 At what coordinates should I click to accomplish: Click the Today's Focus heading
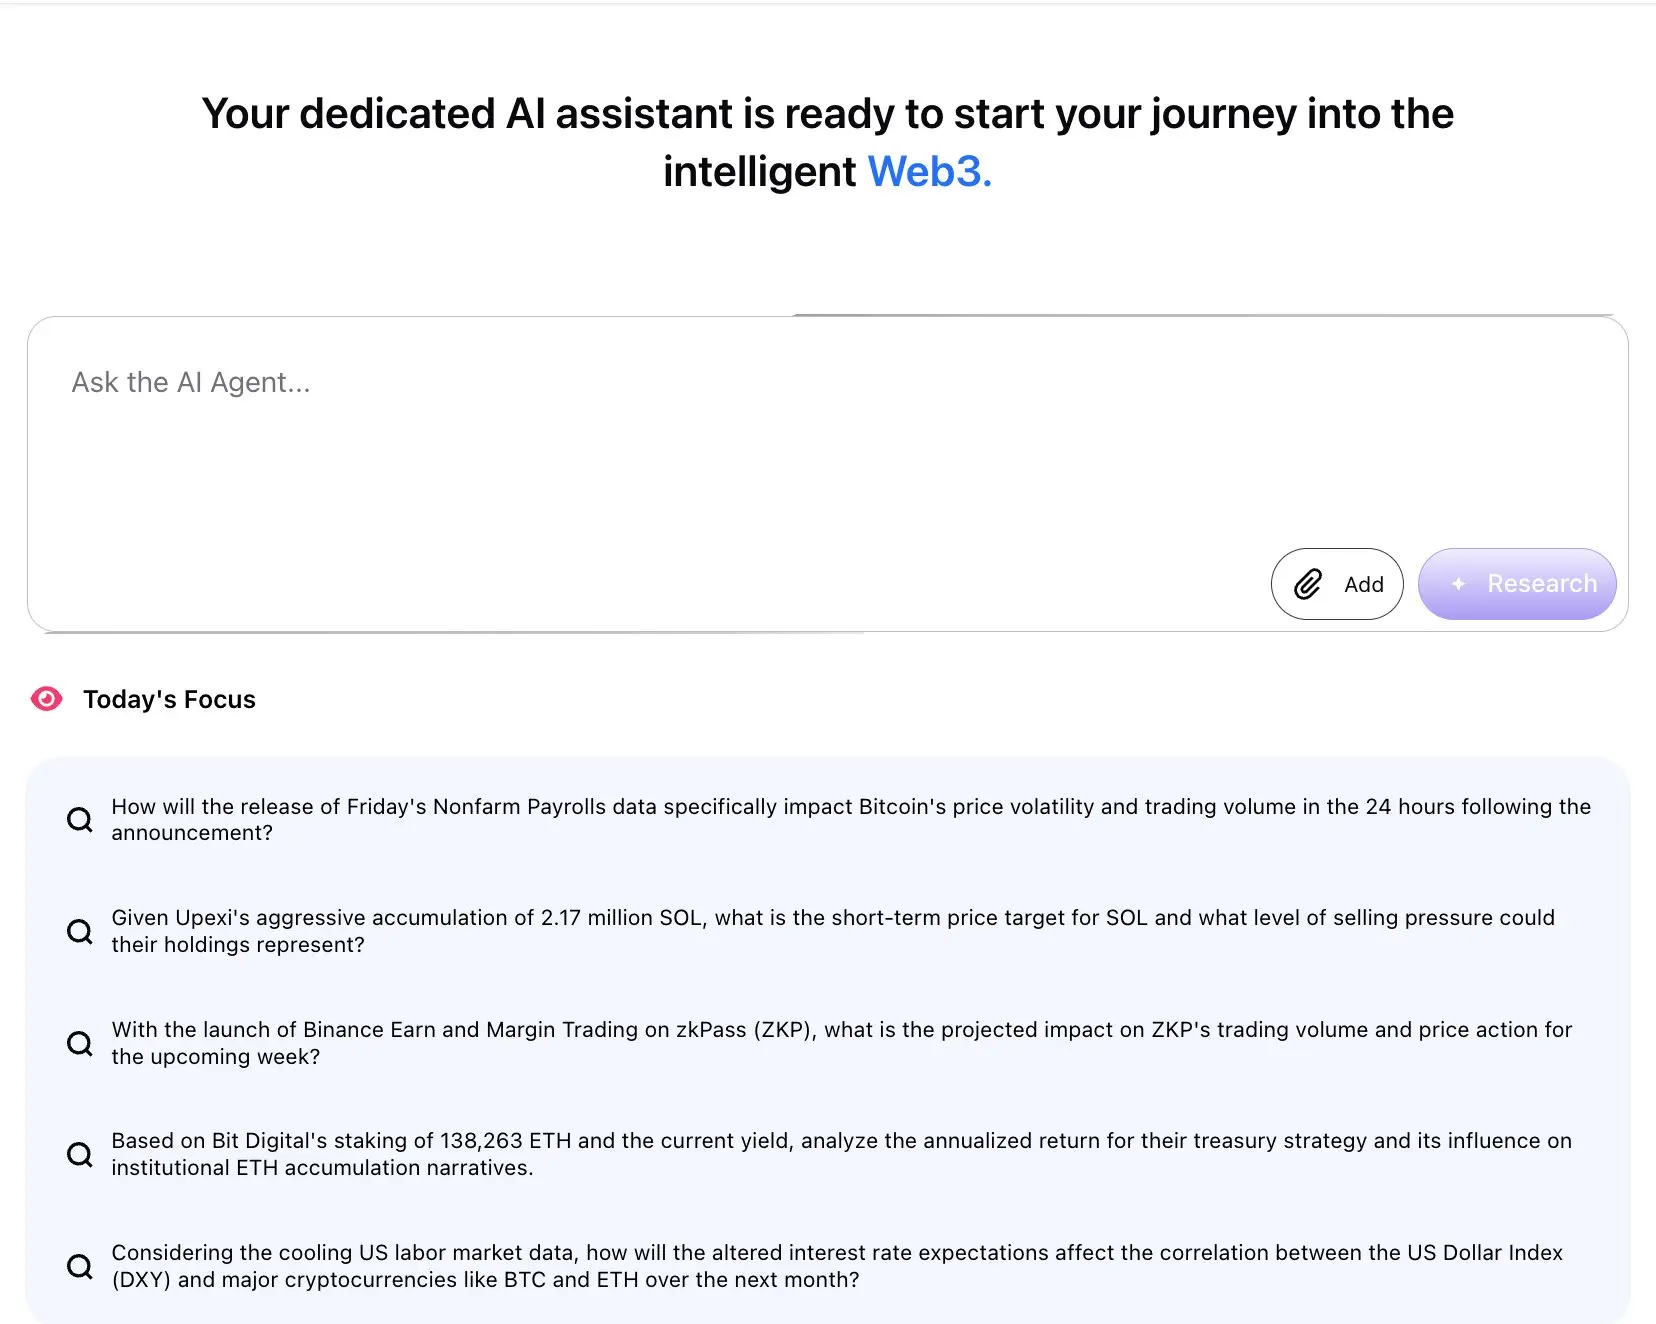169,699
